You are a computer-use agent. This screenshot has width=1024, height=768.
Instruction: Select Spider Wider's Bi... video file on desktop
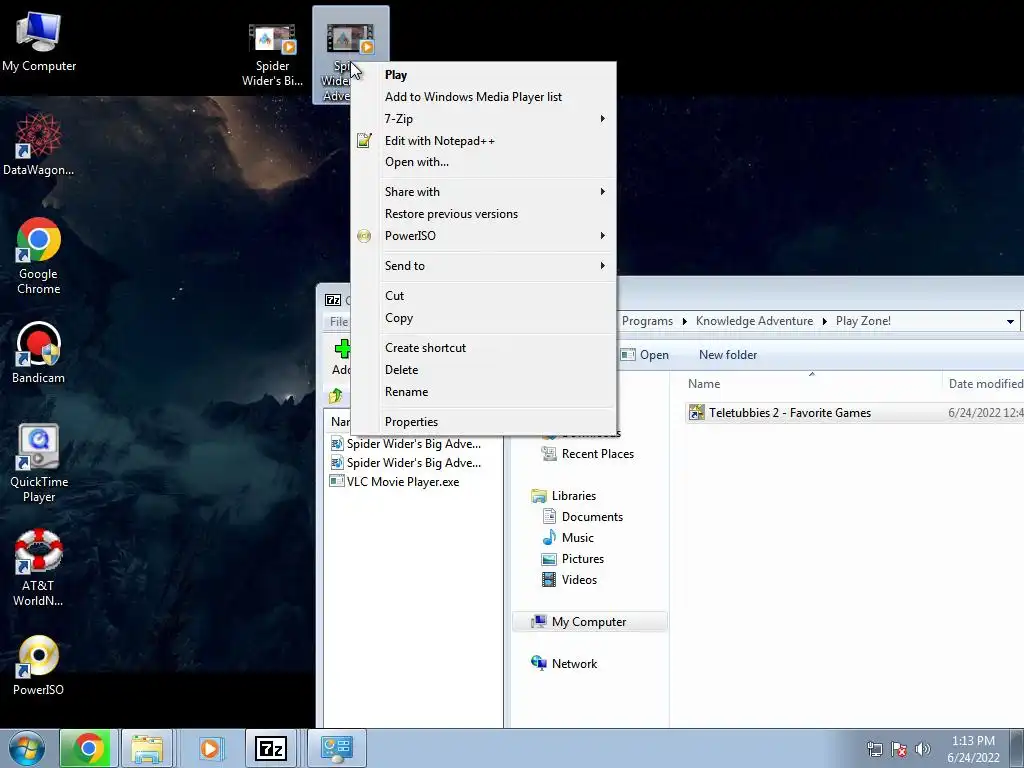pyautogui.click(x=272, y=55)
